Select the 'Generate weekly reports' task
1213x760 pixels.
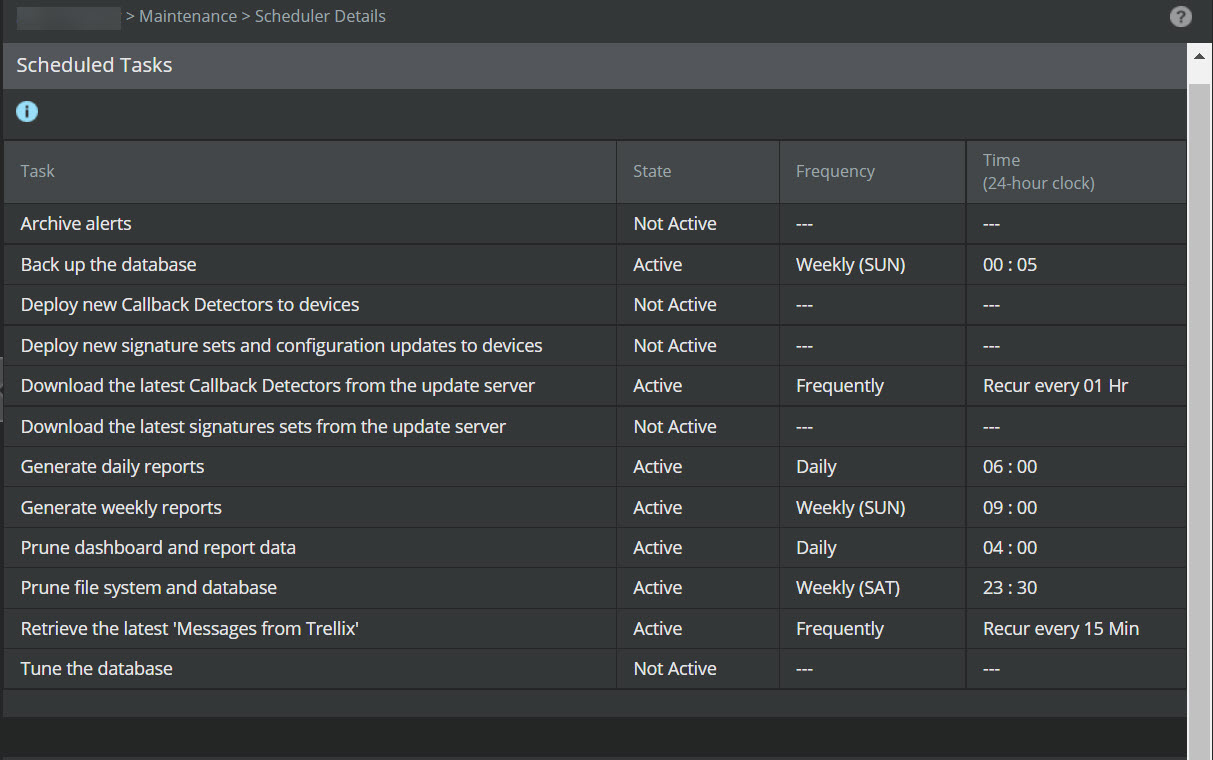tap(121, 508)
